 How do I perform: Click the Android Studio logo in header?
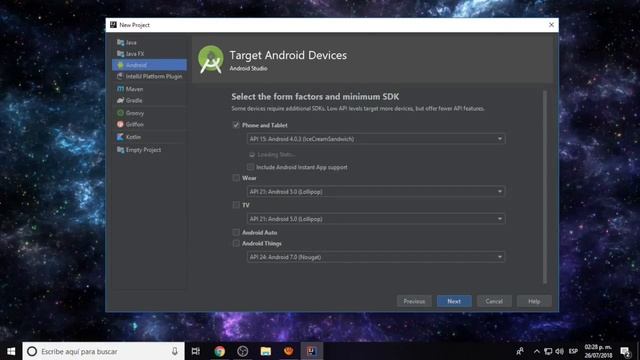coord(211,60)
